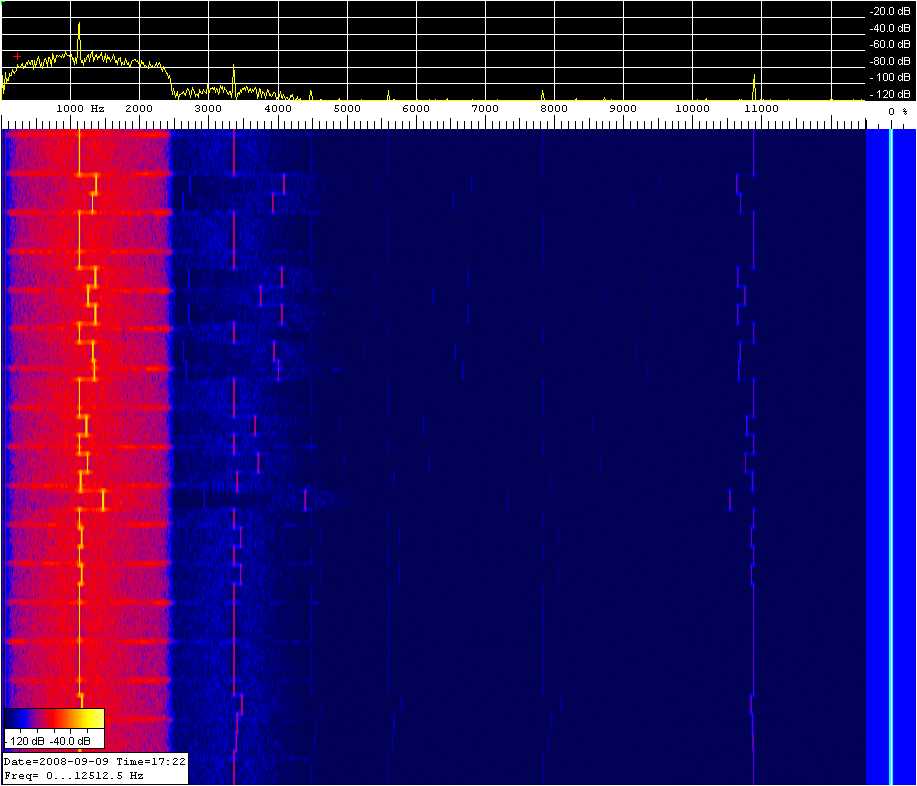Click the spectrum peak near 3400 Hz

(233, 80)
